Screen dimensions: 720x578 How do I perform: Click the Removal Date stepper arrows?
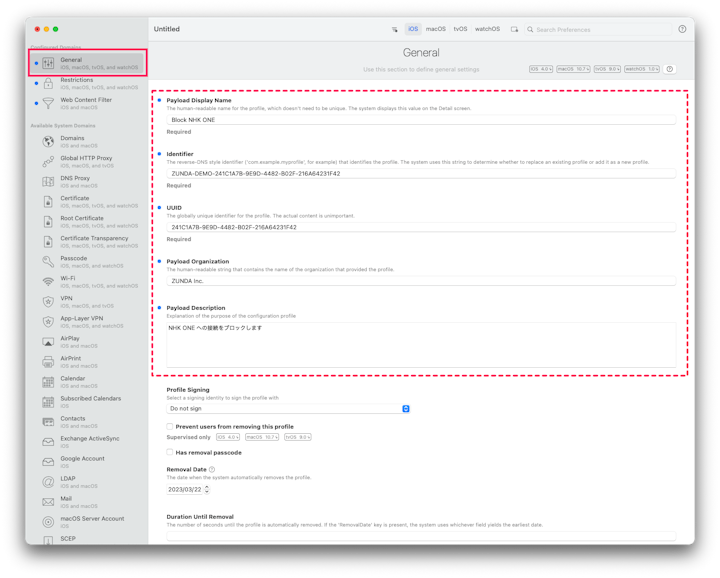(x=207, y=489)
